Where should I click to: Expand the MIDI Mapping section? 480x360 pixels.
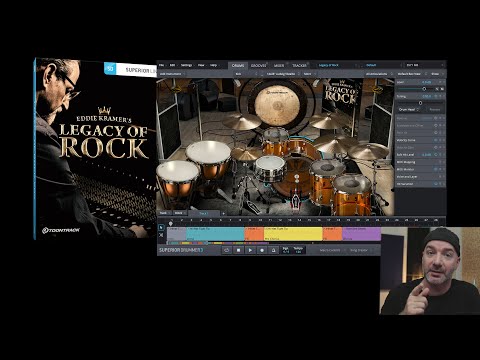coord(420,162)
